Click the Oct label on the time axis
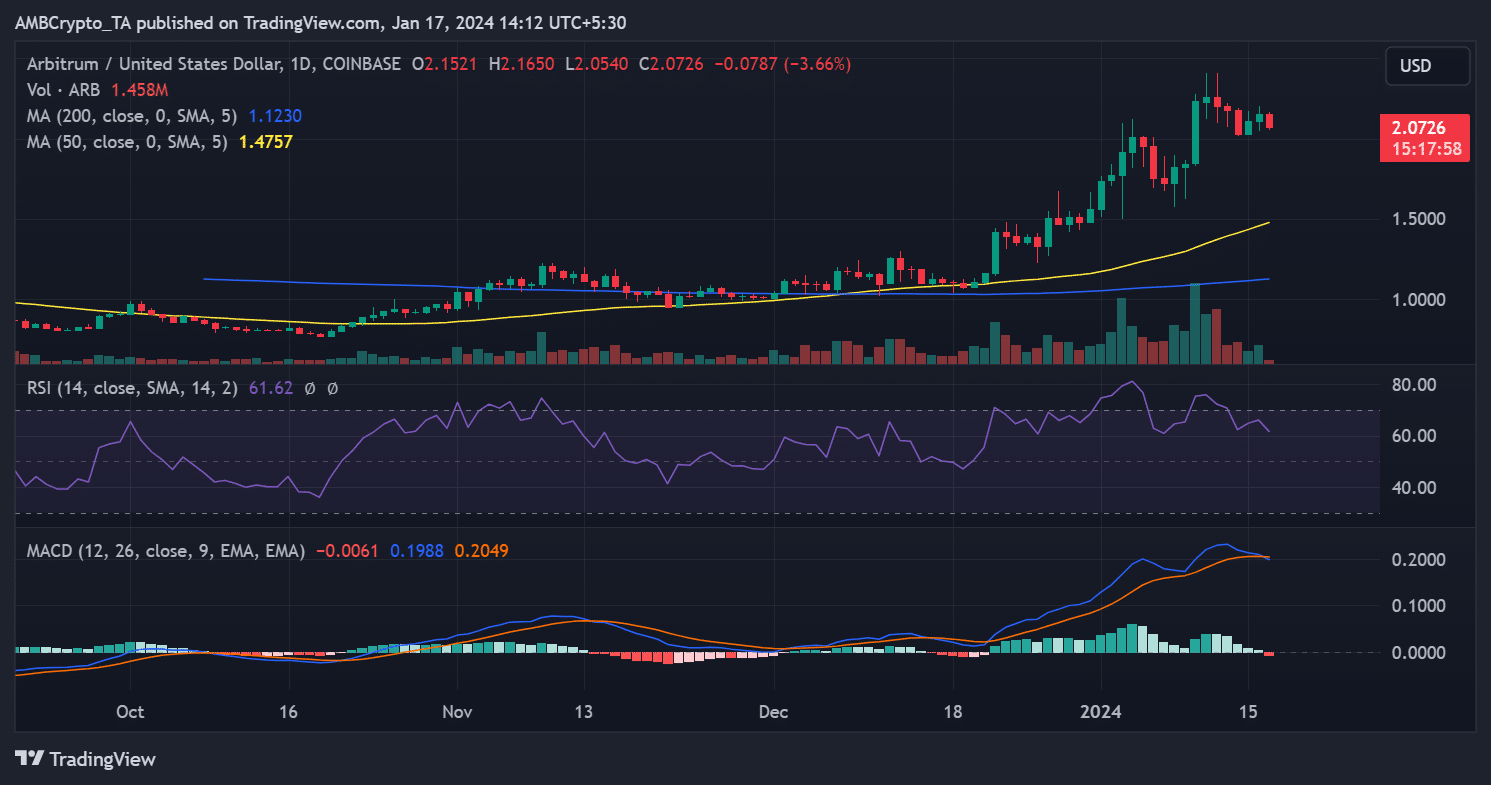The image size is (1491, 785). coord(130,712)
